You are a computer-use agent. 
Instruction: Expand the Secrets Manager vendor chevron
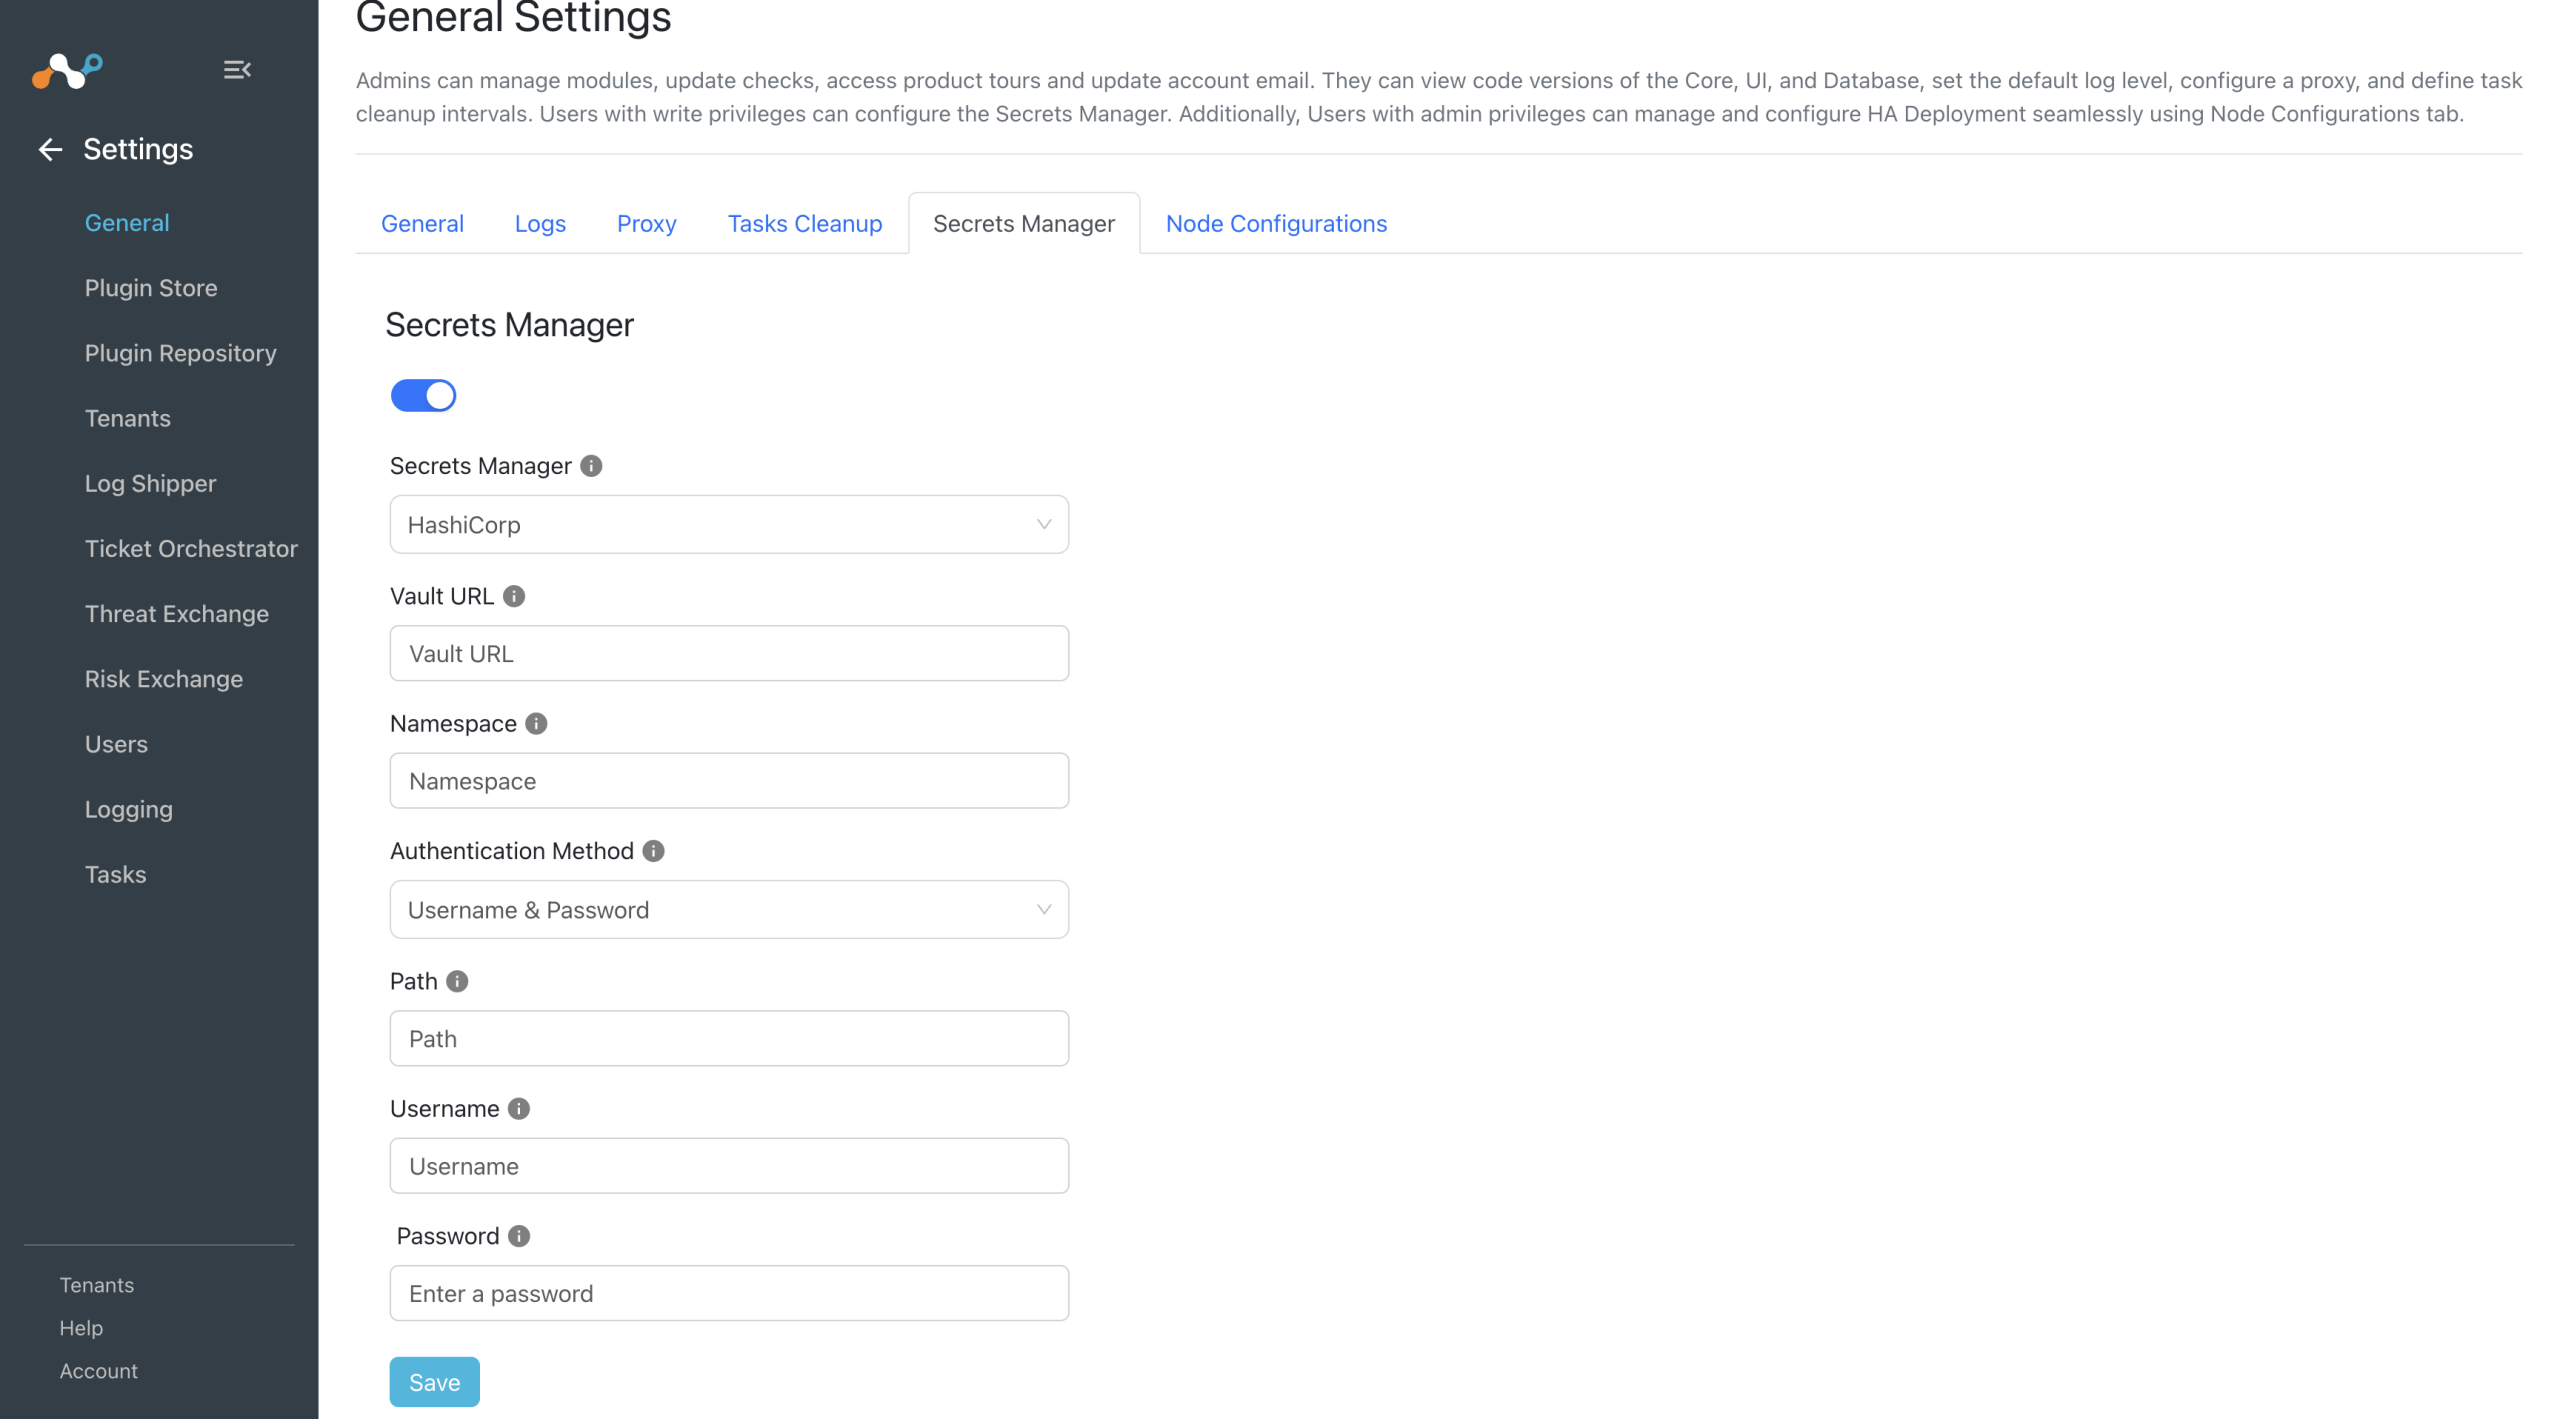point(1043,524)
